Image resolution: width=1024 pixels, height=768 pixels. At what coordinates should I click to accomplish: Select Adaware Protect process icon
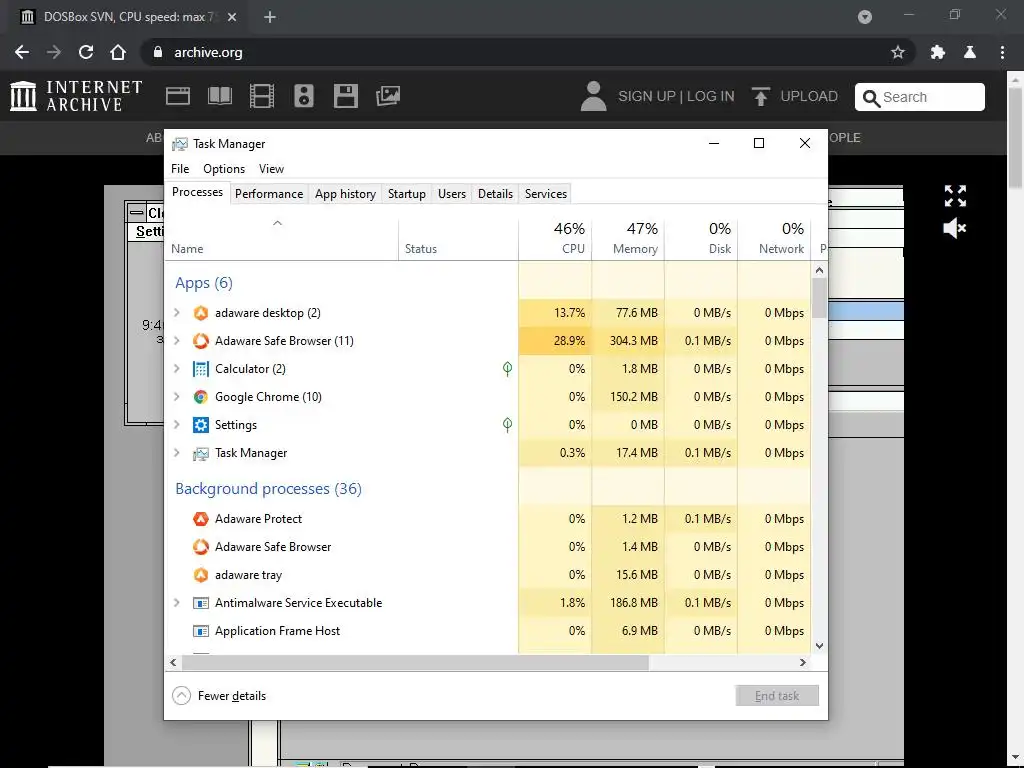(200, 519)
